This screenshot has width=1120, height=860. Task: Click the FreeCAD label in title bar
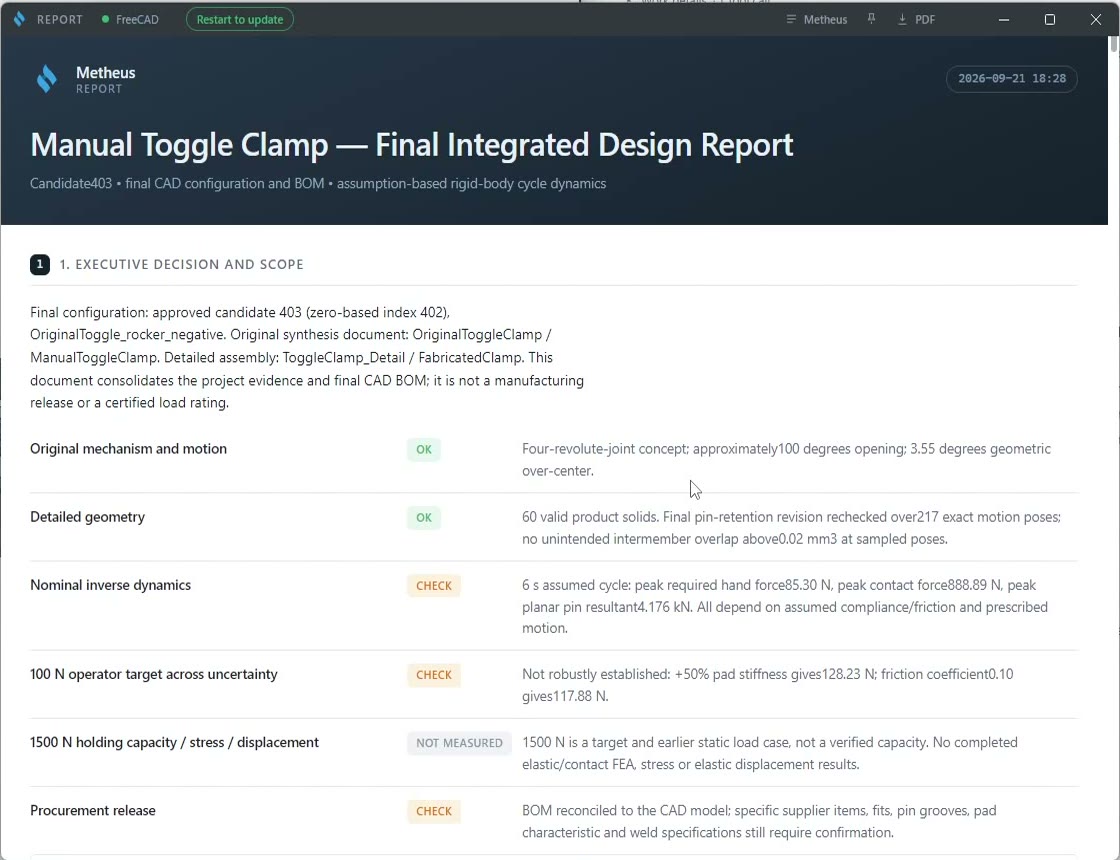tap(137, 19)
